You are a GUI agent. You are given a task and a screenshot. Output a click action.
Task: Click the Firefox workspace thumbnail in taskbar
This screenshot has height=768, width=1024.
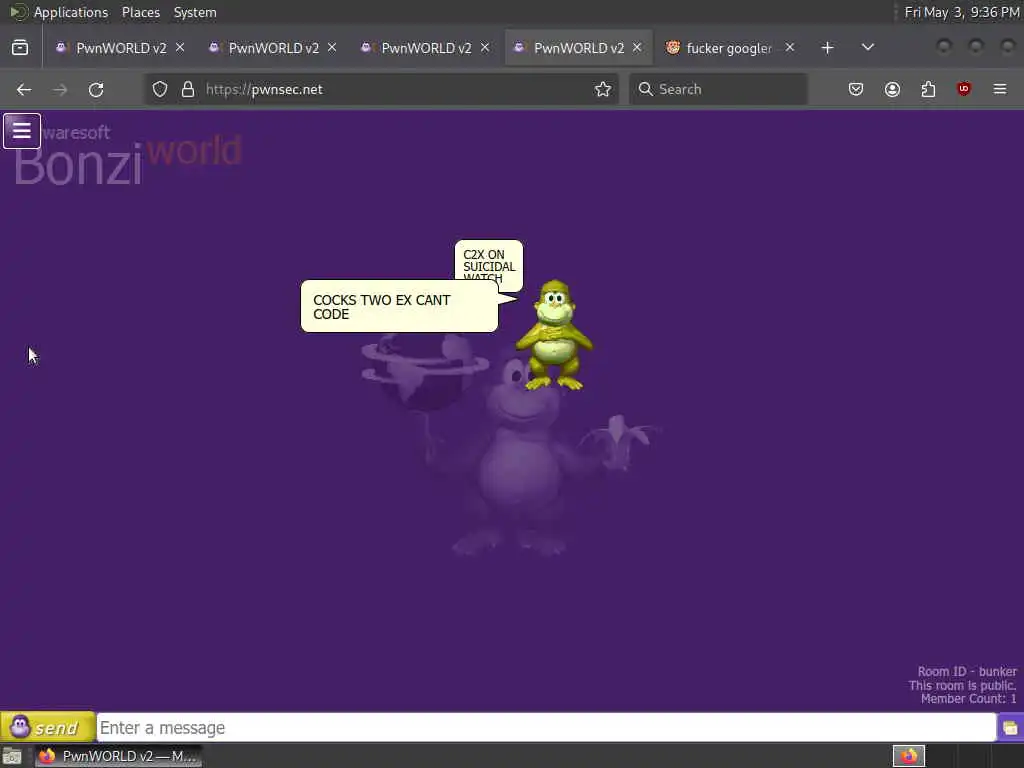pyautogui.click(x=908, y=756)
